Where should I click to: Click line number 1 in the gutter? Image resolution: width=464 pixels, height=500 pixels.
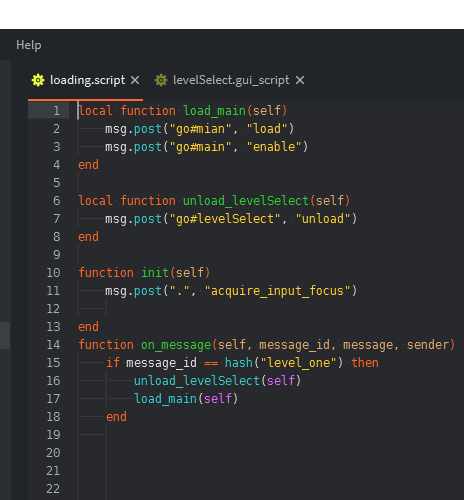pos(56,111)
